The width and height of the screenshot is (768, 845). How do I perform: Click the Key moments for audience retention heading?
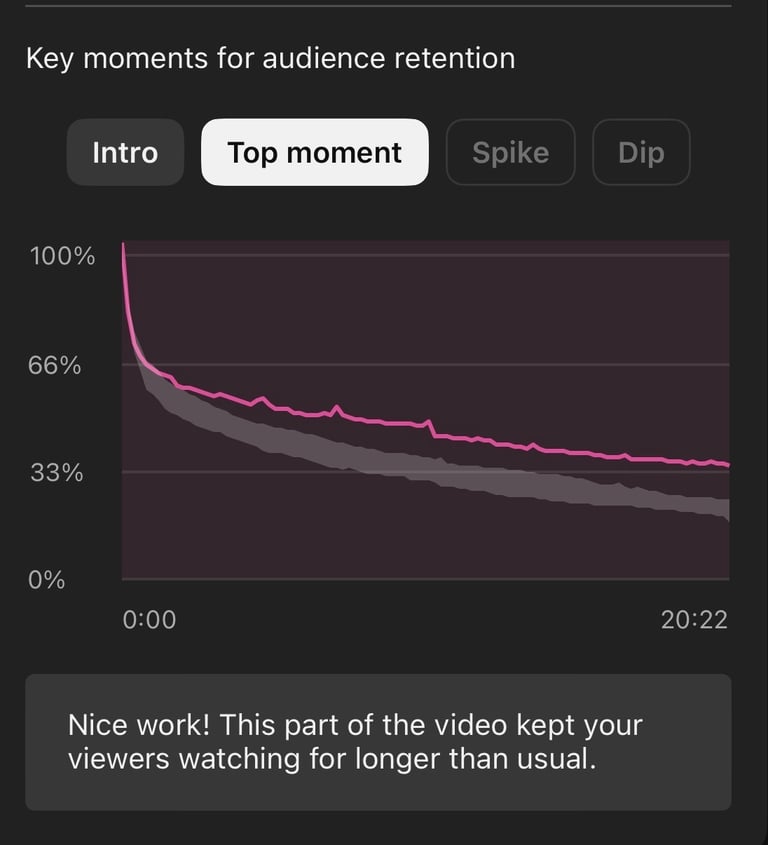coord(271,58)
